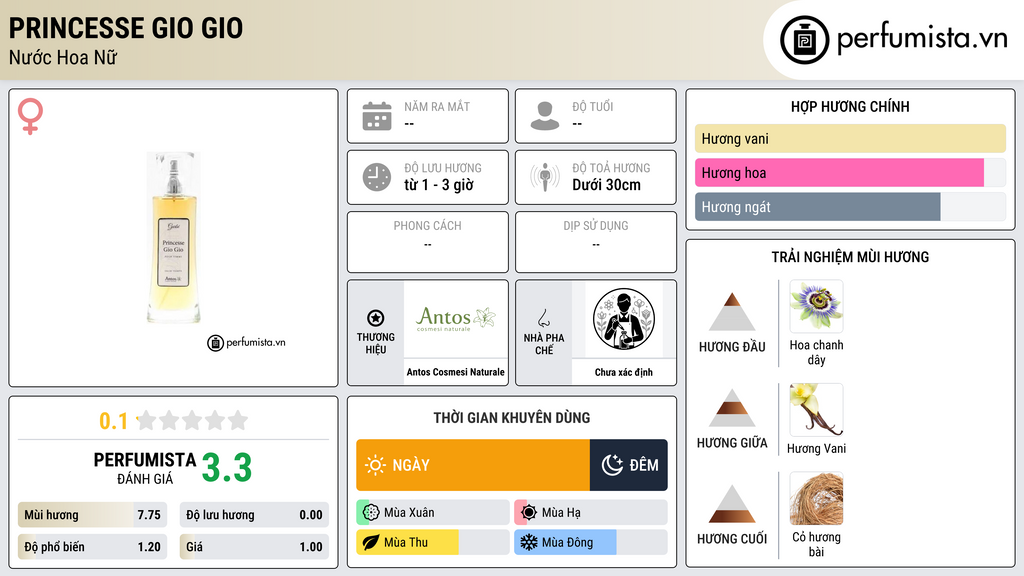Click the perfumista.vn header text
Screen dimensions: 1024x576
click(x=922, y=38)
